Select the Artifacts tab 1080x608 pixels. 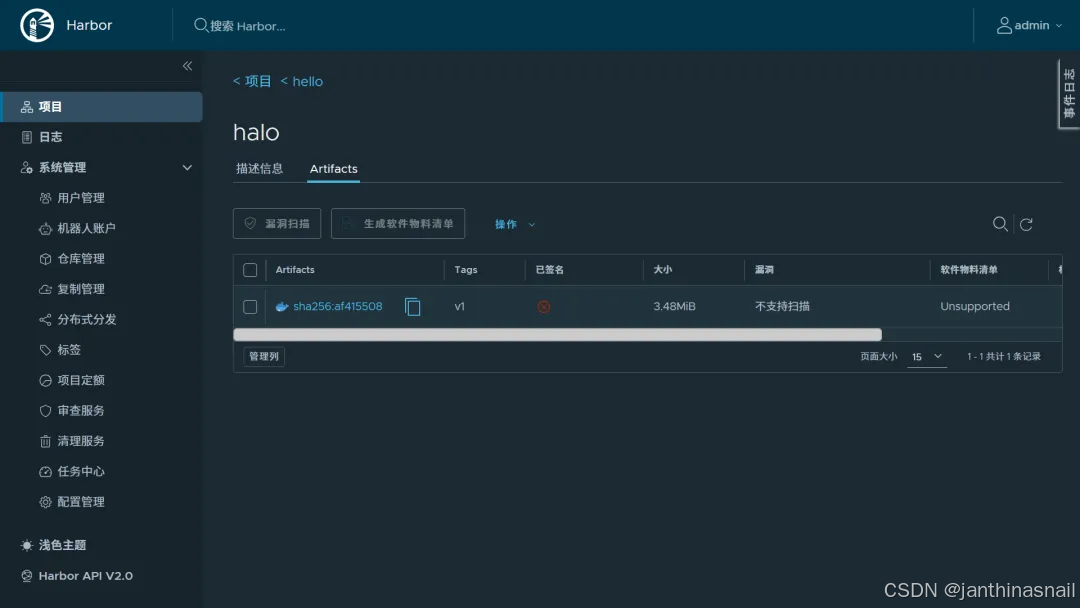point(333,169)
